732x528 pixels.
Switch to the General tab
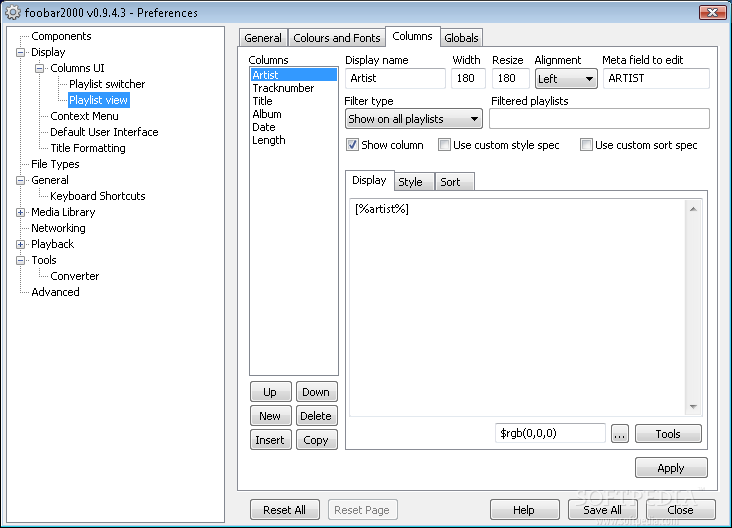pos(263,38)
